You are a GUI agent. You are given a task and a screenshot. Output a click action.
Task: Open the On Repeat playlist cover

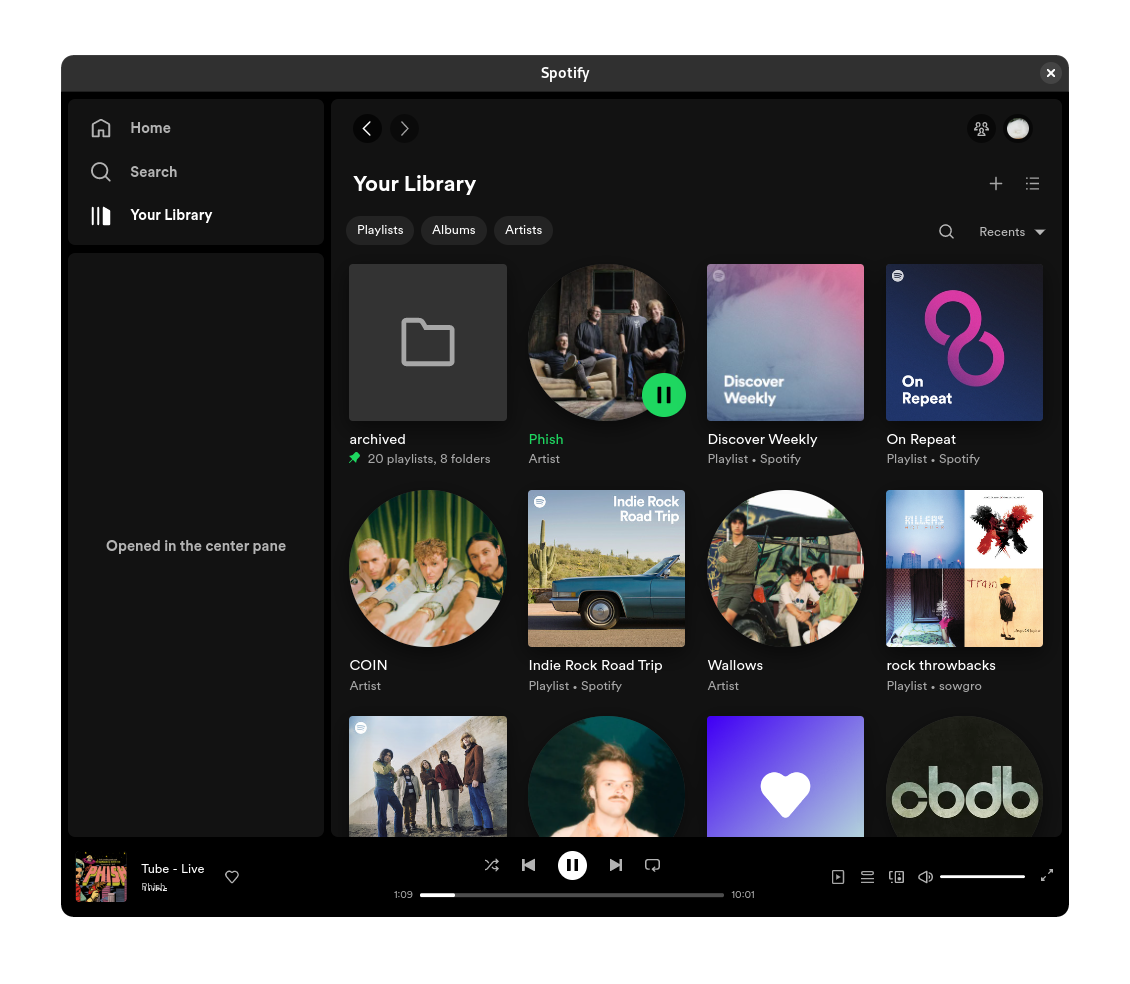(x=964, y=342)
